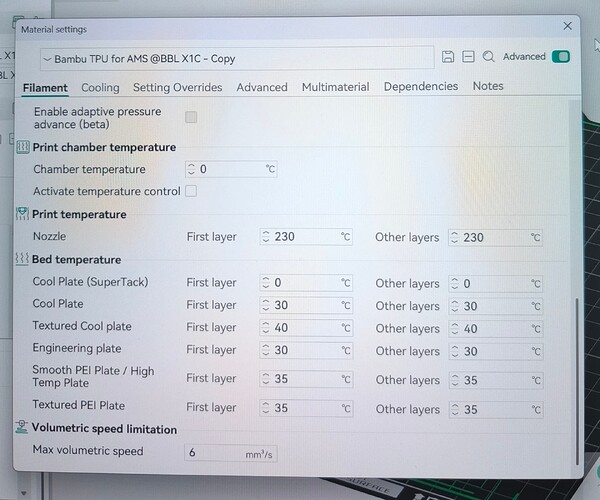Screen dimensions: 600x500
Task: Toggle the Advanced mode switch
Action: [561, 57]
